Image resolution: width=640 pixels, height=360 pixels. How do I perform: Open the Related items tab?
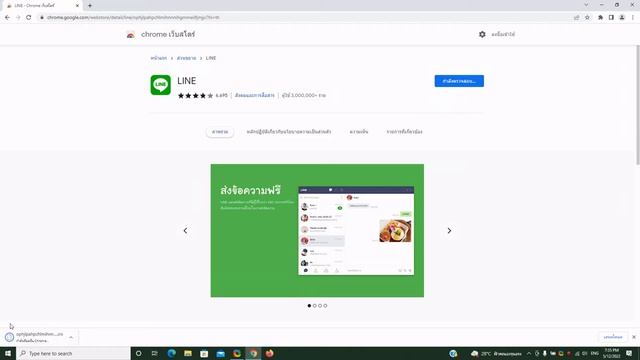pyautogui.click(x=404, y=132)
